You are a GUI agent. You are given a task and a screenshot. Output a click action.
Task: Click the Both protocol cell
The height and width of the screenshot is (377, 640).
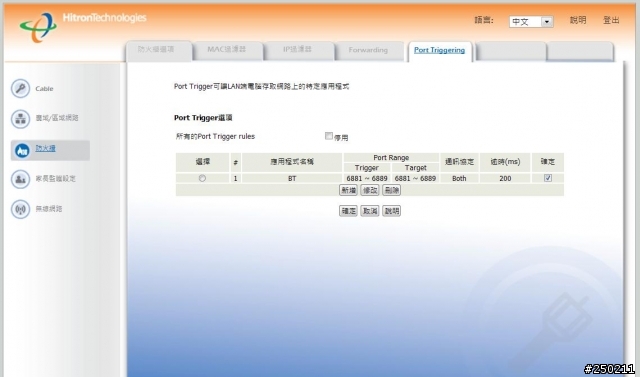point(459,178)
